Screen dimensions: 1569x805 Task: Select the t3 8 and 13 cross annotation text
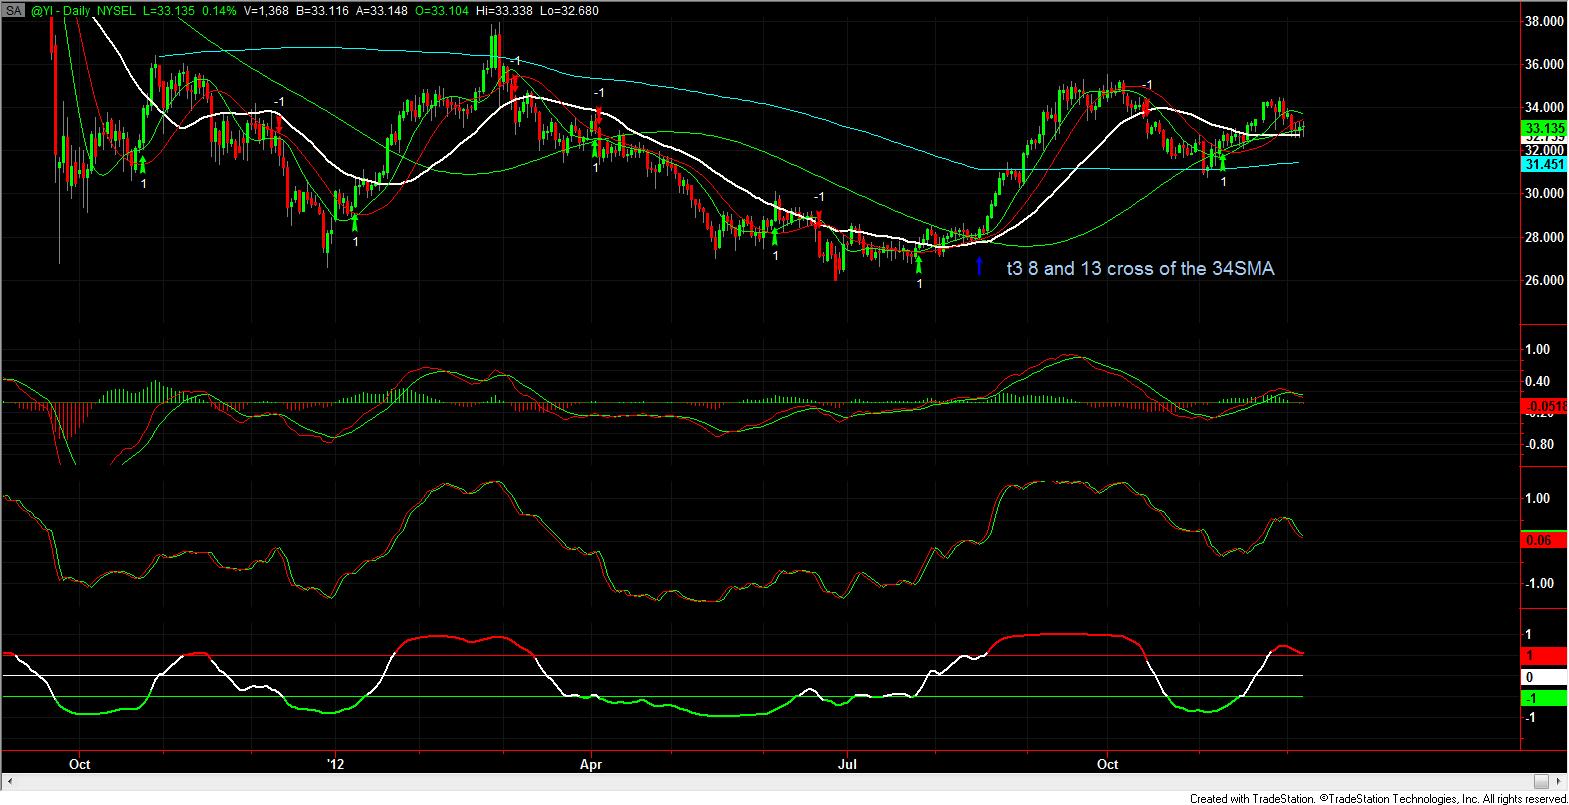1141,268
